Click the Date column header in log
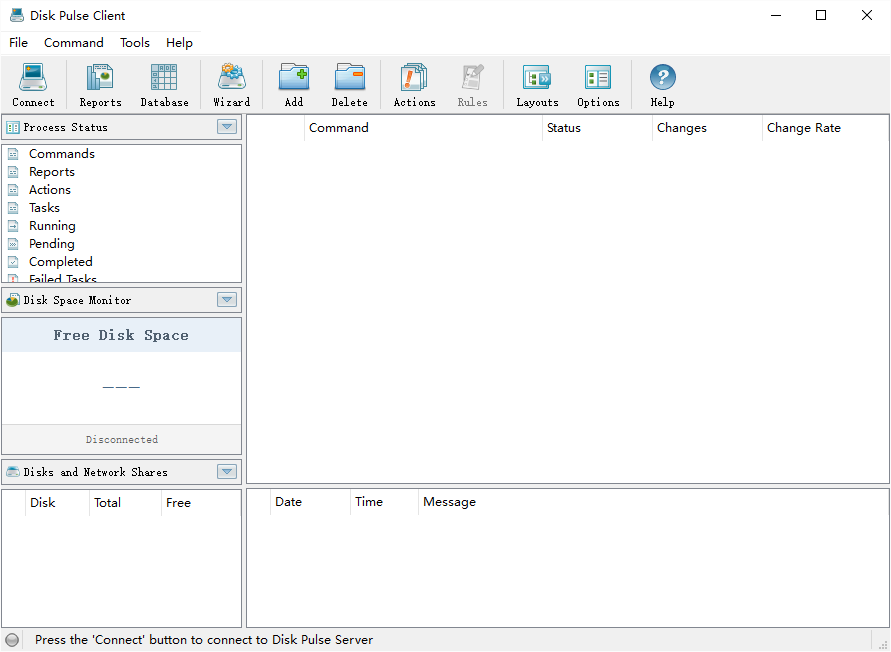Screen dimensions: 891x652 [x=310, y=502]
